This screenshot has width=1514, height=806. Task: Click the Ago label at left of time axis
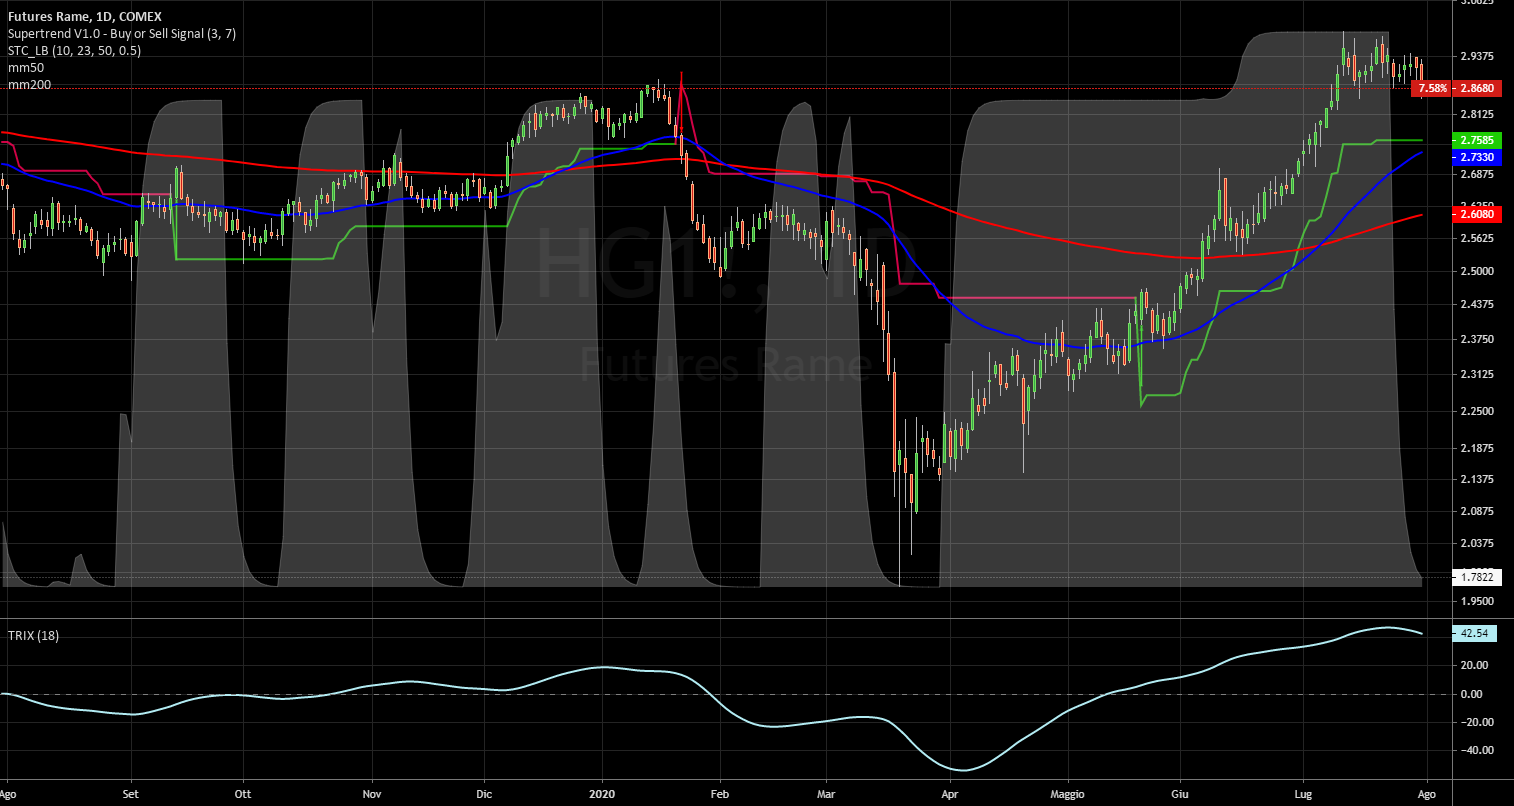point(10,793)
